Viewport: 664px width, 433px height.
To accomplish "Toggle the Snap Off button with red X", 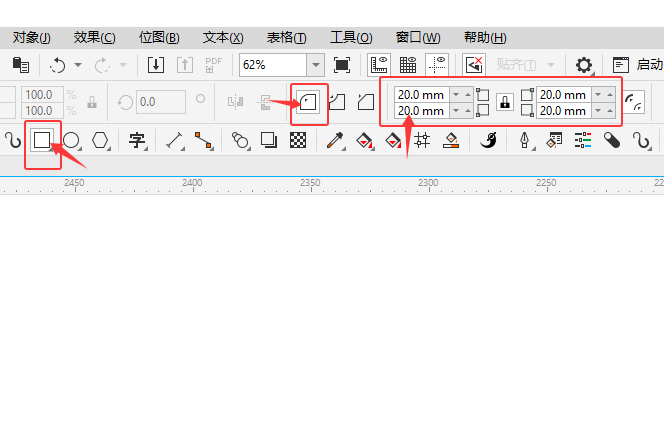I will [474, 65].
